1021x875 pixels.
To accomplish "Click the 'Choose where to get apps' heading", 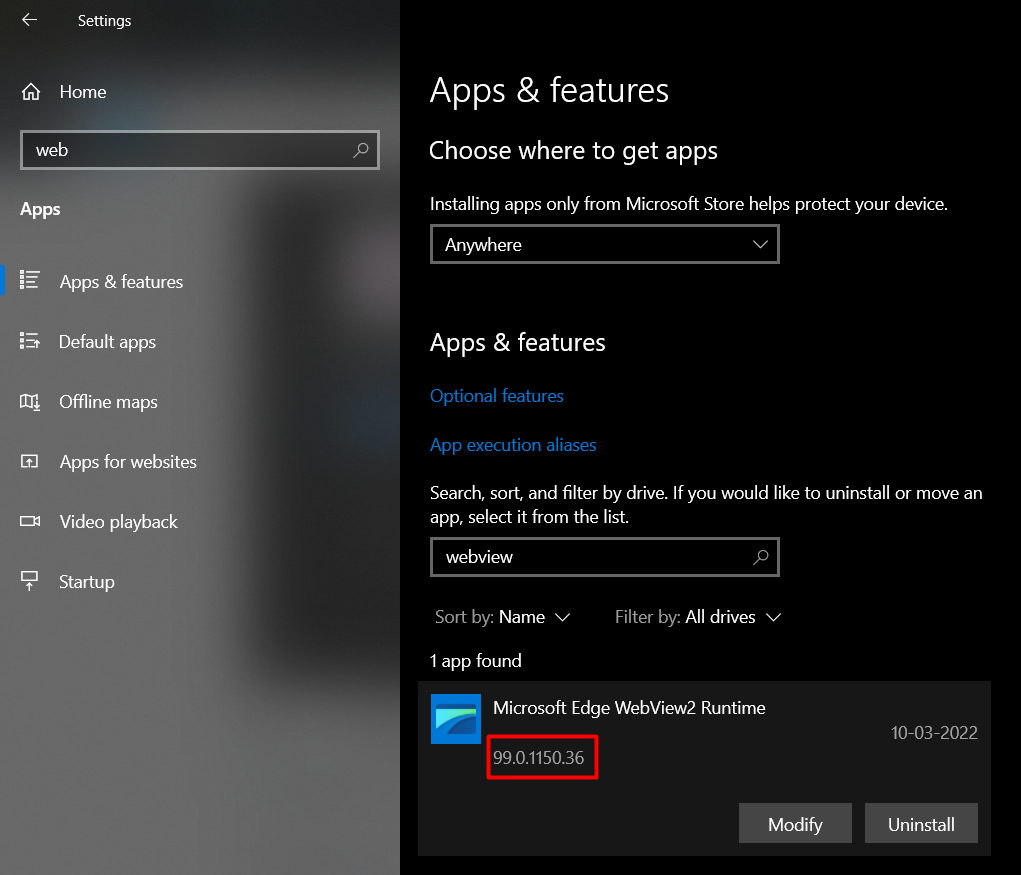I will click(573, 150).
